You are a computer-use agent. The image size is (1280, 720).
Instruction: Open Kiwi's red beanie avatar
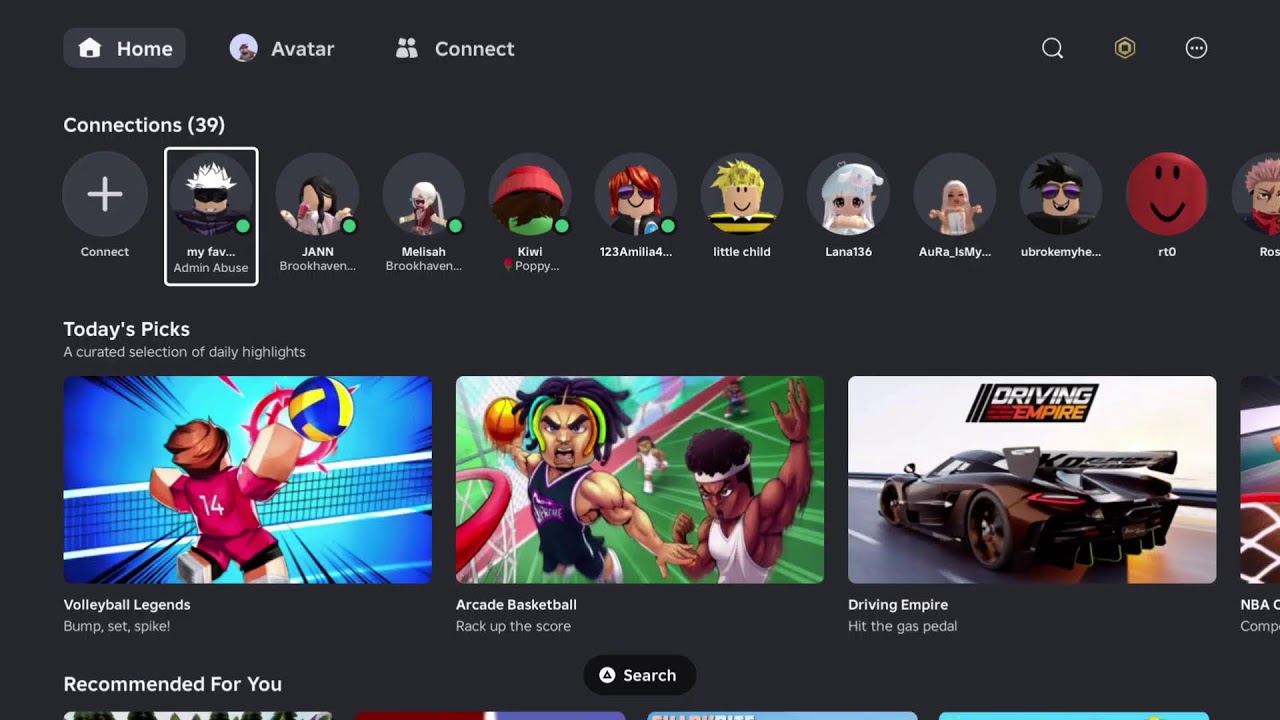(x=530, y=194)
